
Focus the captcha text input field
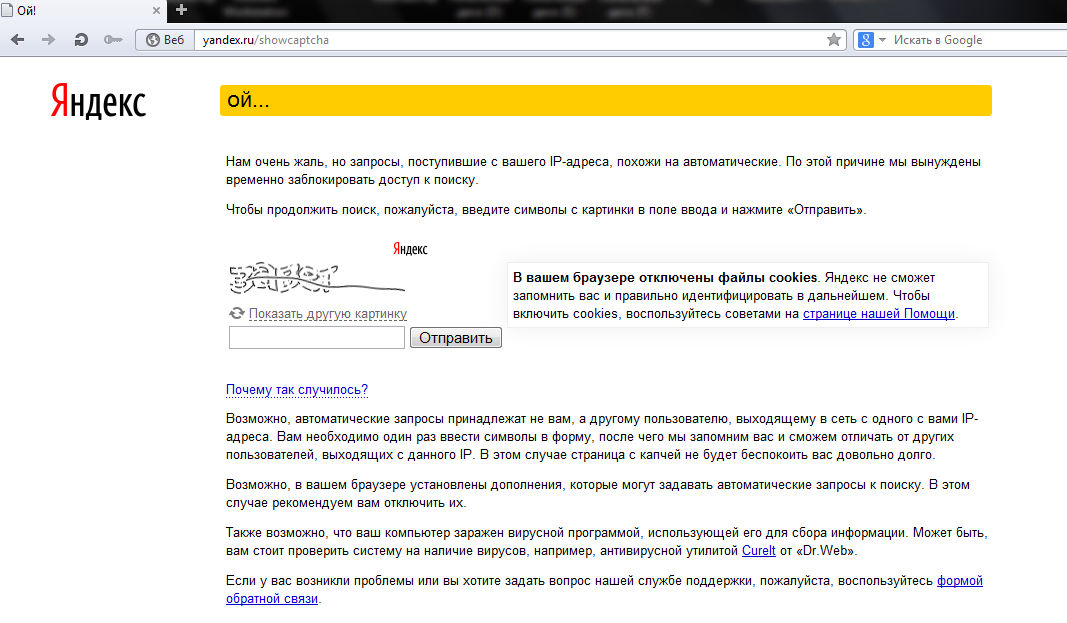point(317,337)
